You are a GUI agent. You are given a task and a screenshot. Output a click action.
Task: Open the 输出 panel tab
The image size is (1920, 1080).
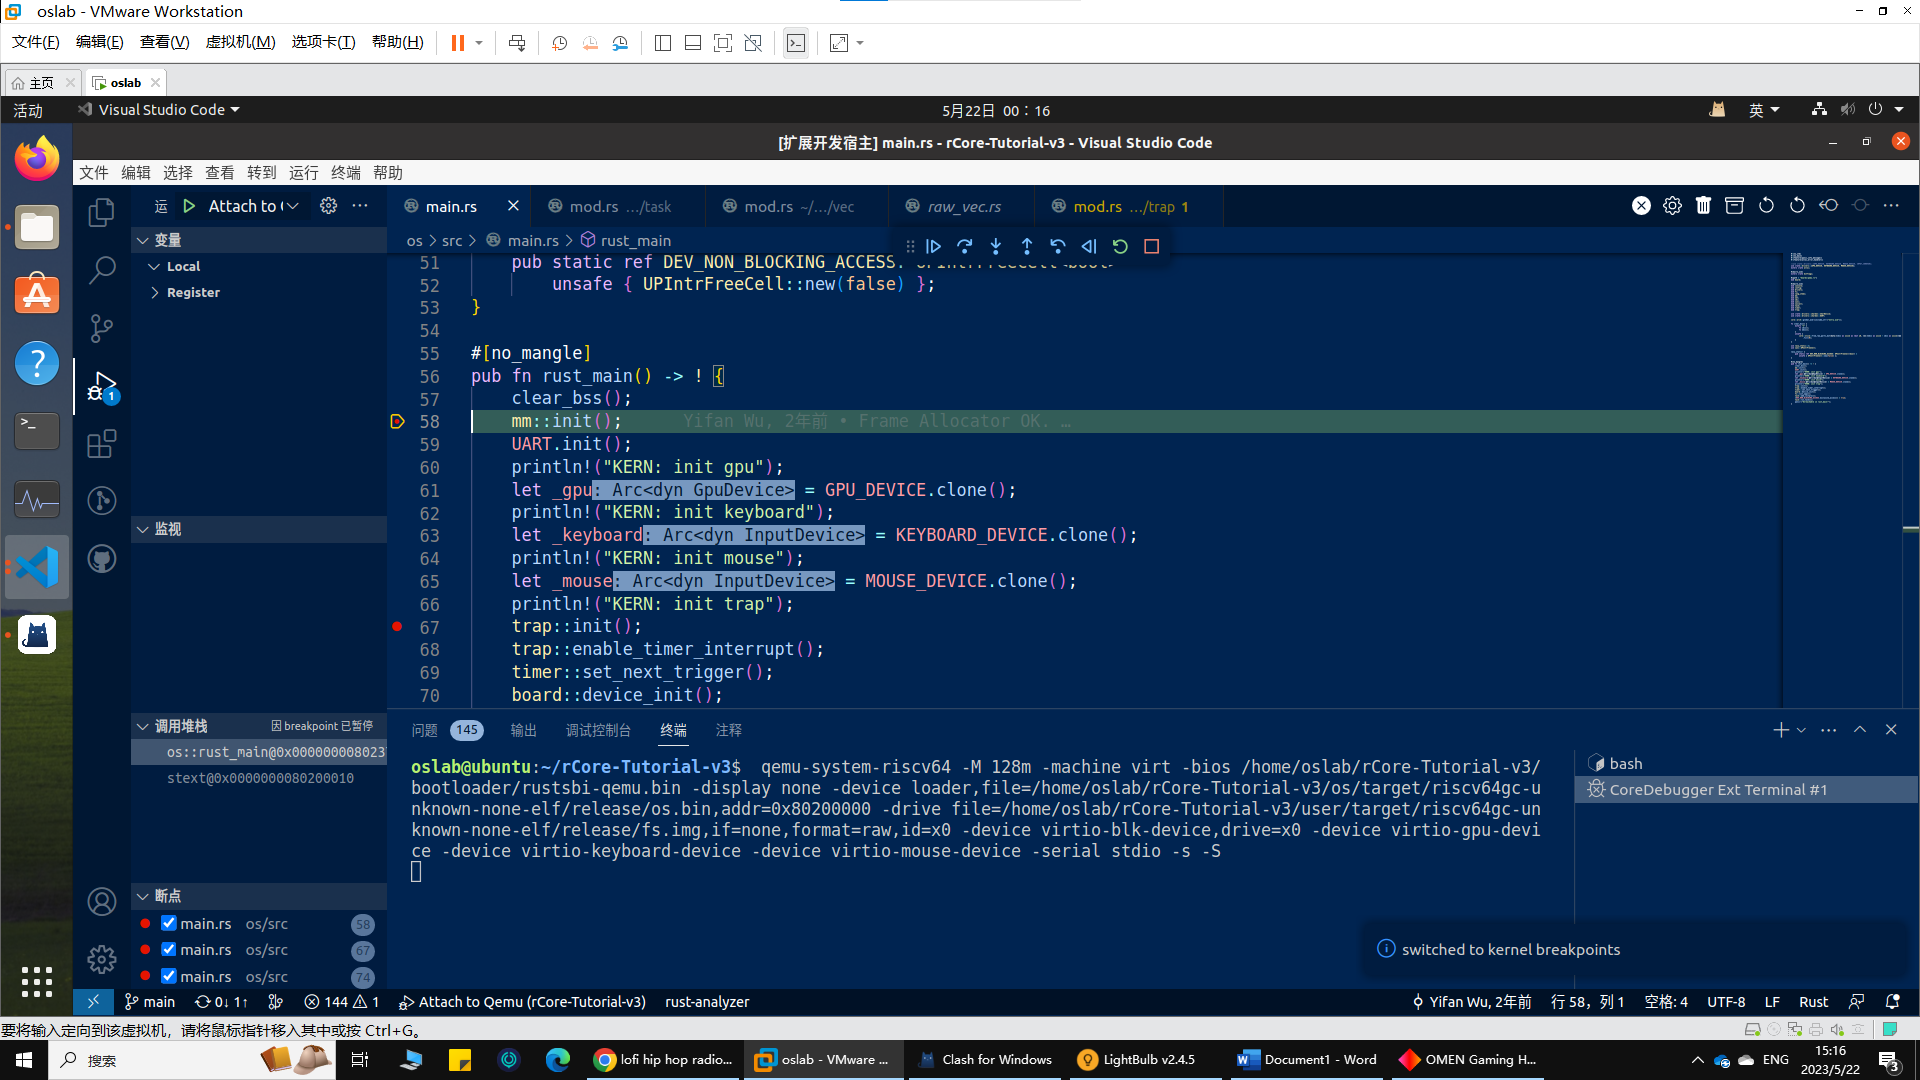[524, 730]
